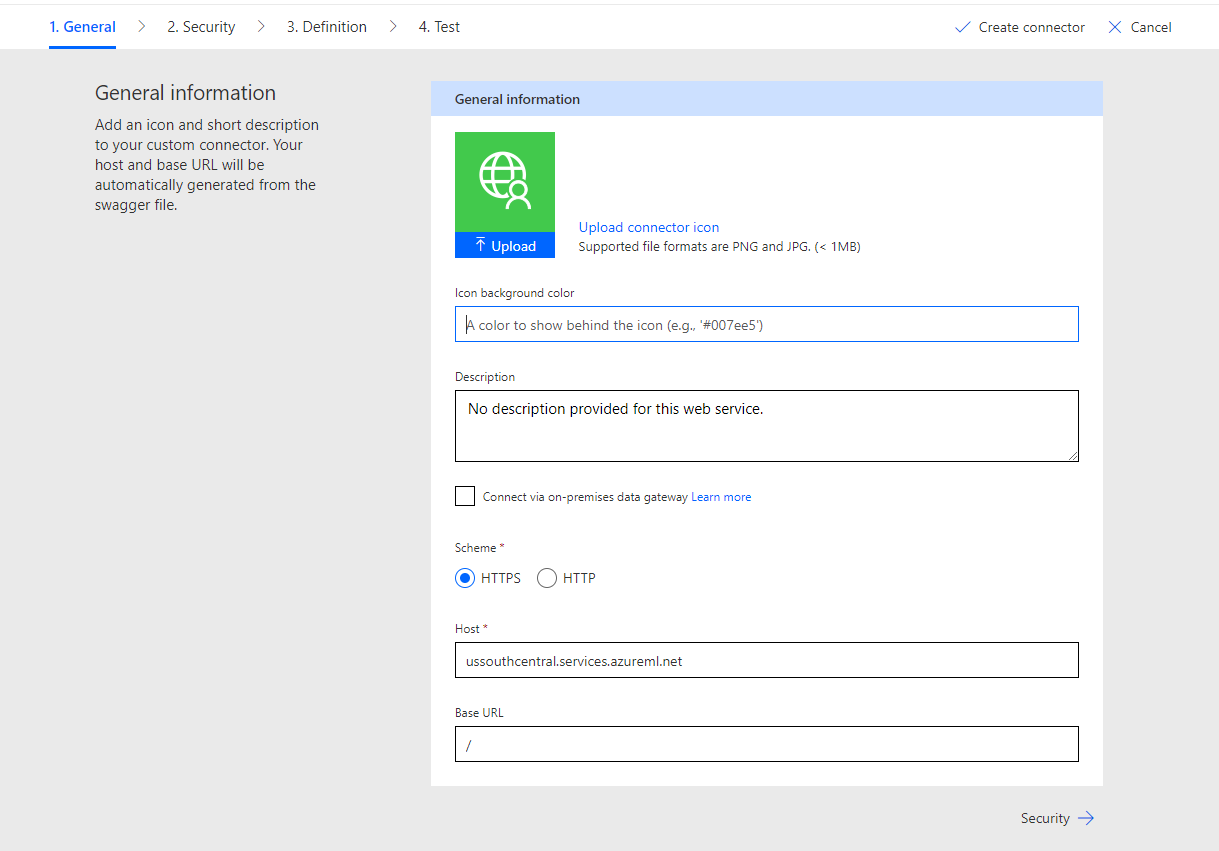Click inside the Host input field
The width and height of the screenshot is (1219, 851).
(766, 660)
